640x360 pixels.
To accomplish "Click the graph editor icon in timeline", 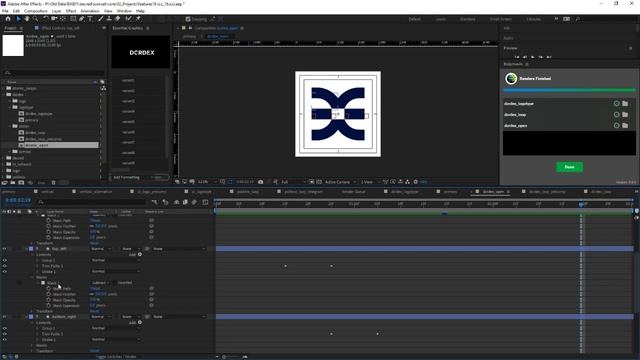I will (x=205, y=202).
